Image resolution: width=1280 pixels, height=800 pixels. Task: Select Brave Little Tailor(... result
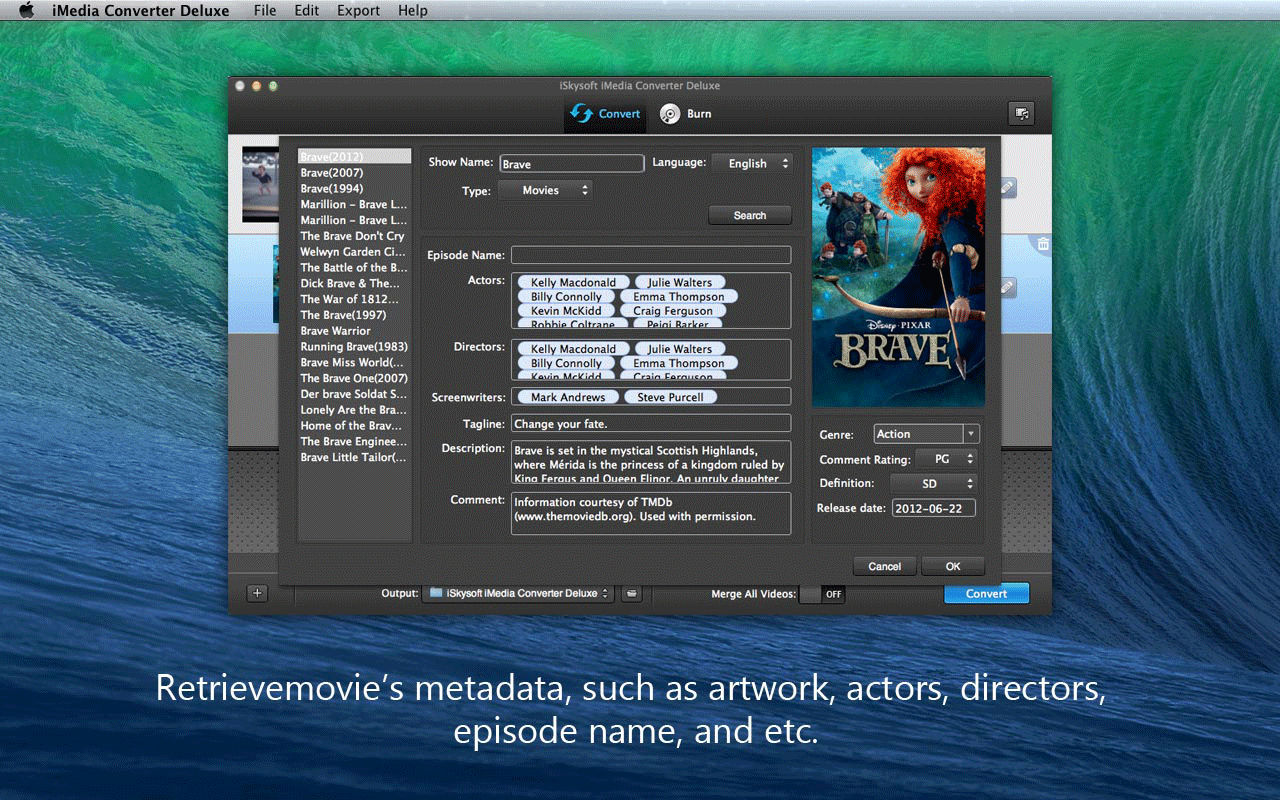tap(355, 457)
